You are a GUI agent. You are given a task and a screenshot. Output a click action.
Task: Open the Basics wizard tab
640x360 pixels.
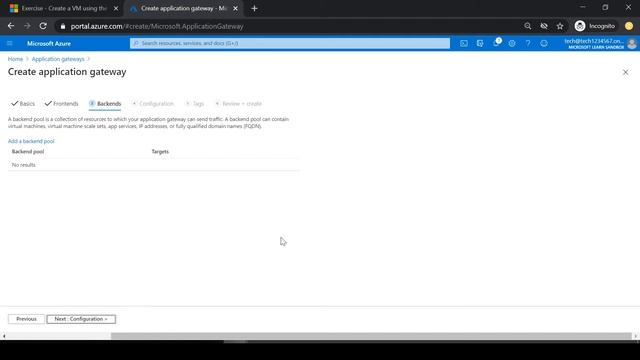pyautogui.click(x=23, y=104)
